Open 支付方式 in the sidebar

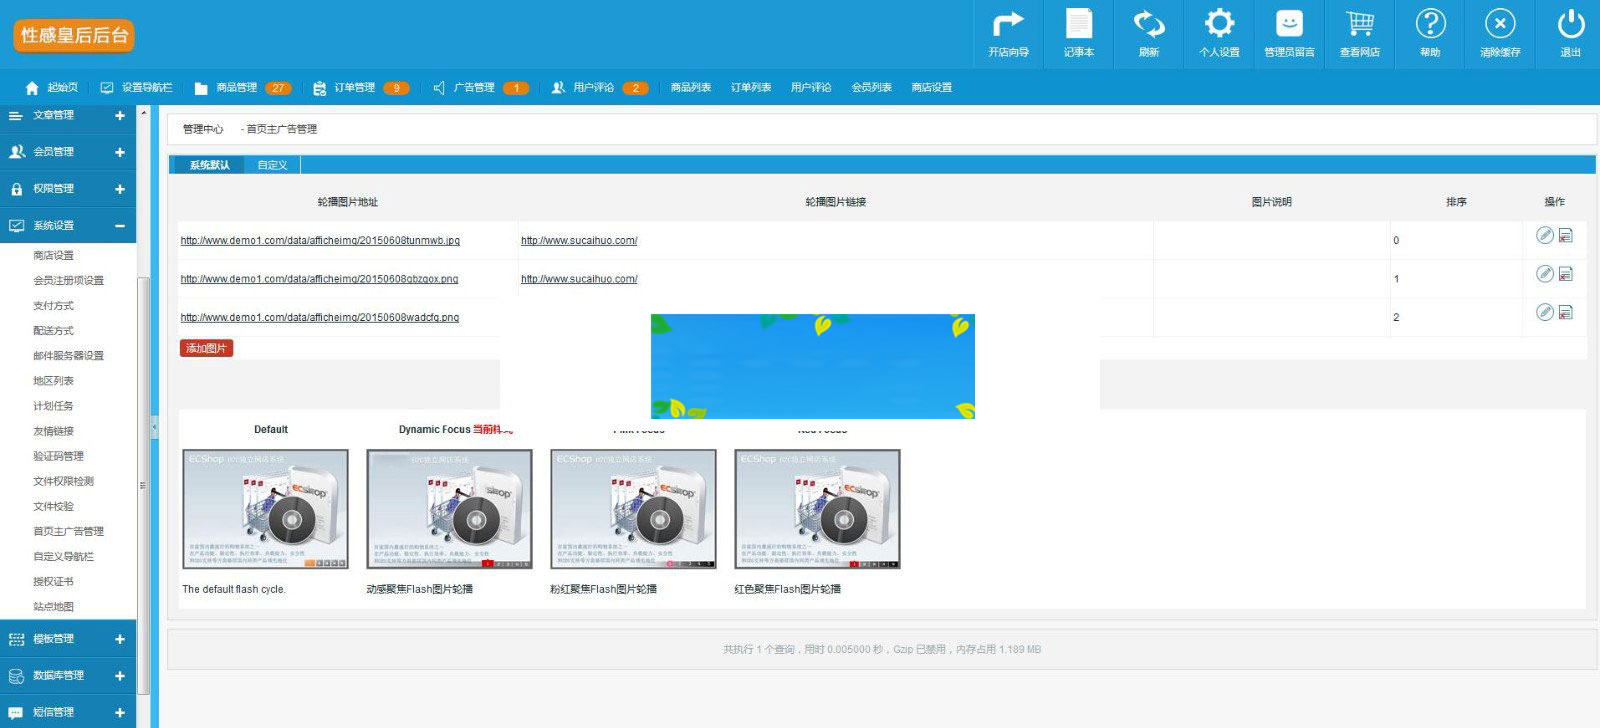(x=53, y=306)
